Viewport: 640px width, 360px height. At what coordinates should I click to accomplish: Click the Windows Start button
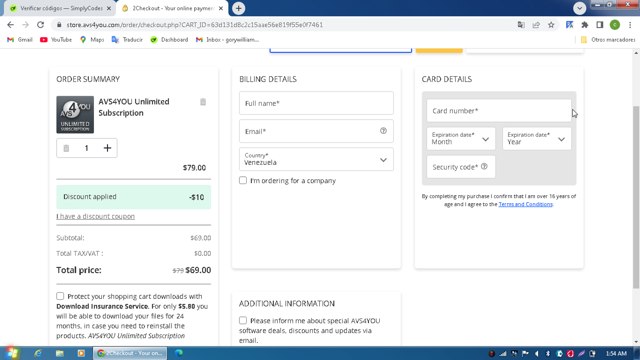tap(11, 353)
